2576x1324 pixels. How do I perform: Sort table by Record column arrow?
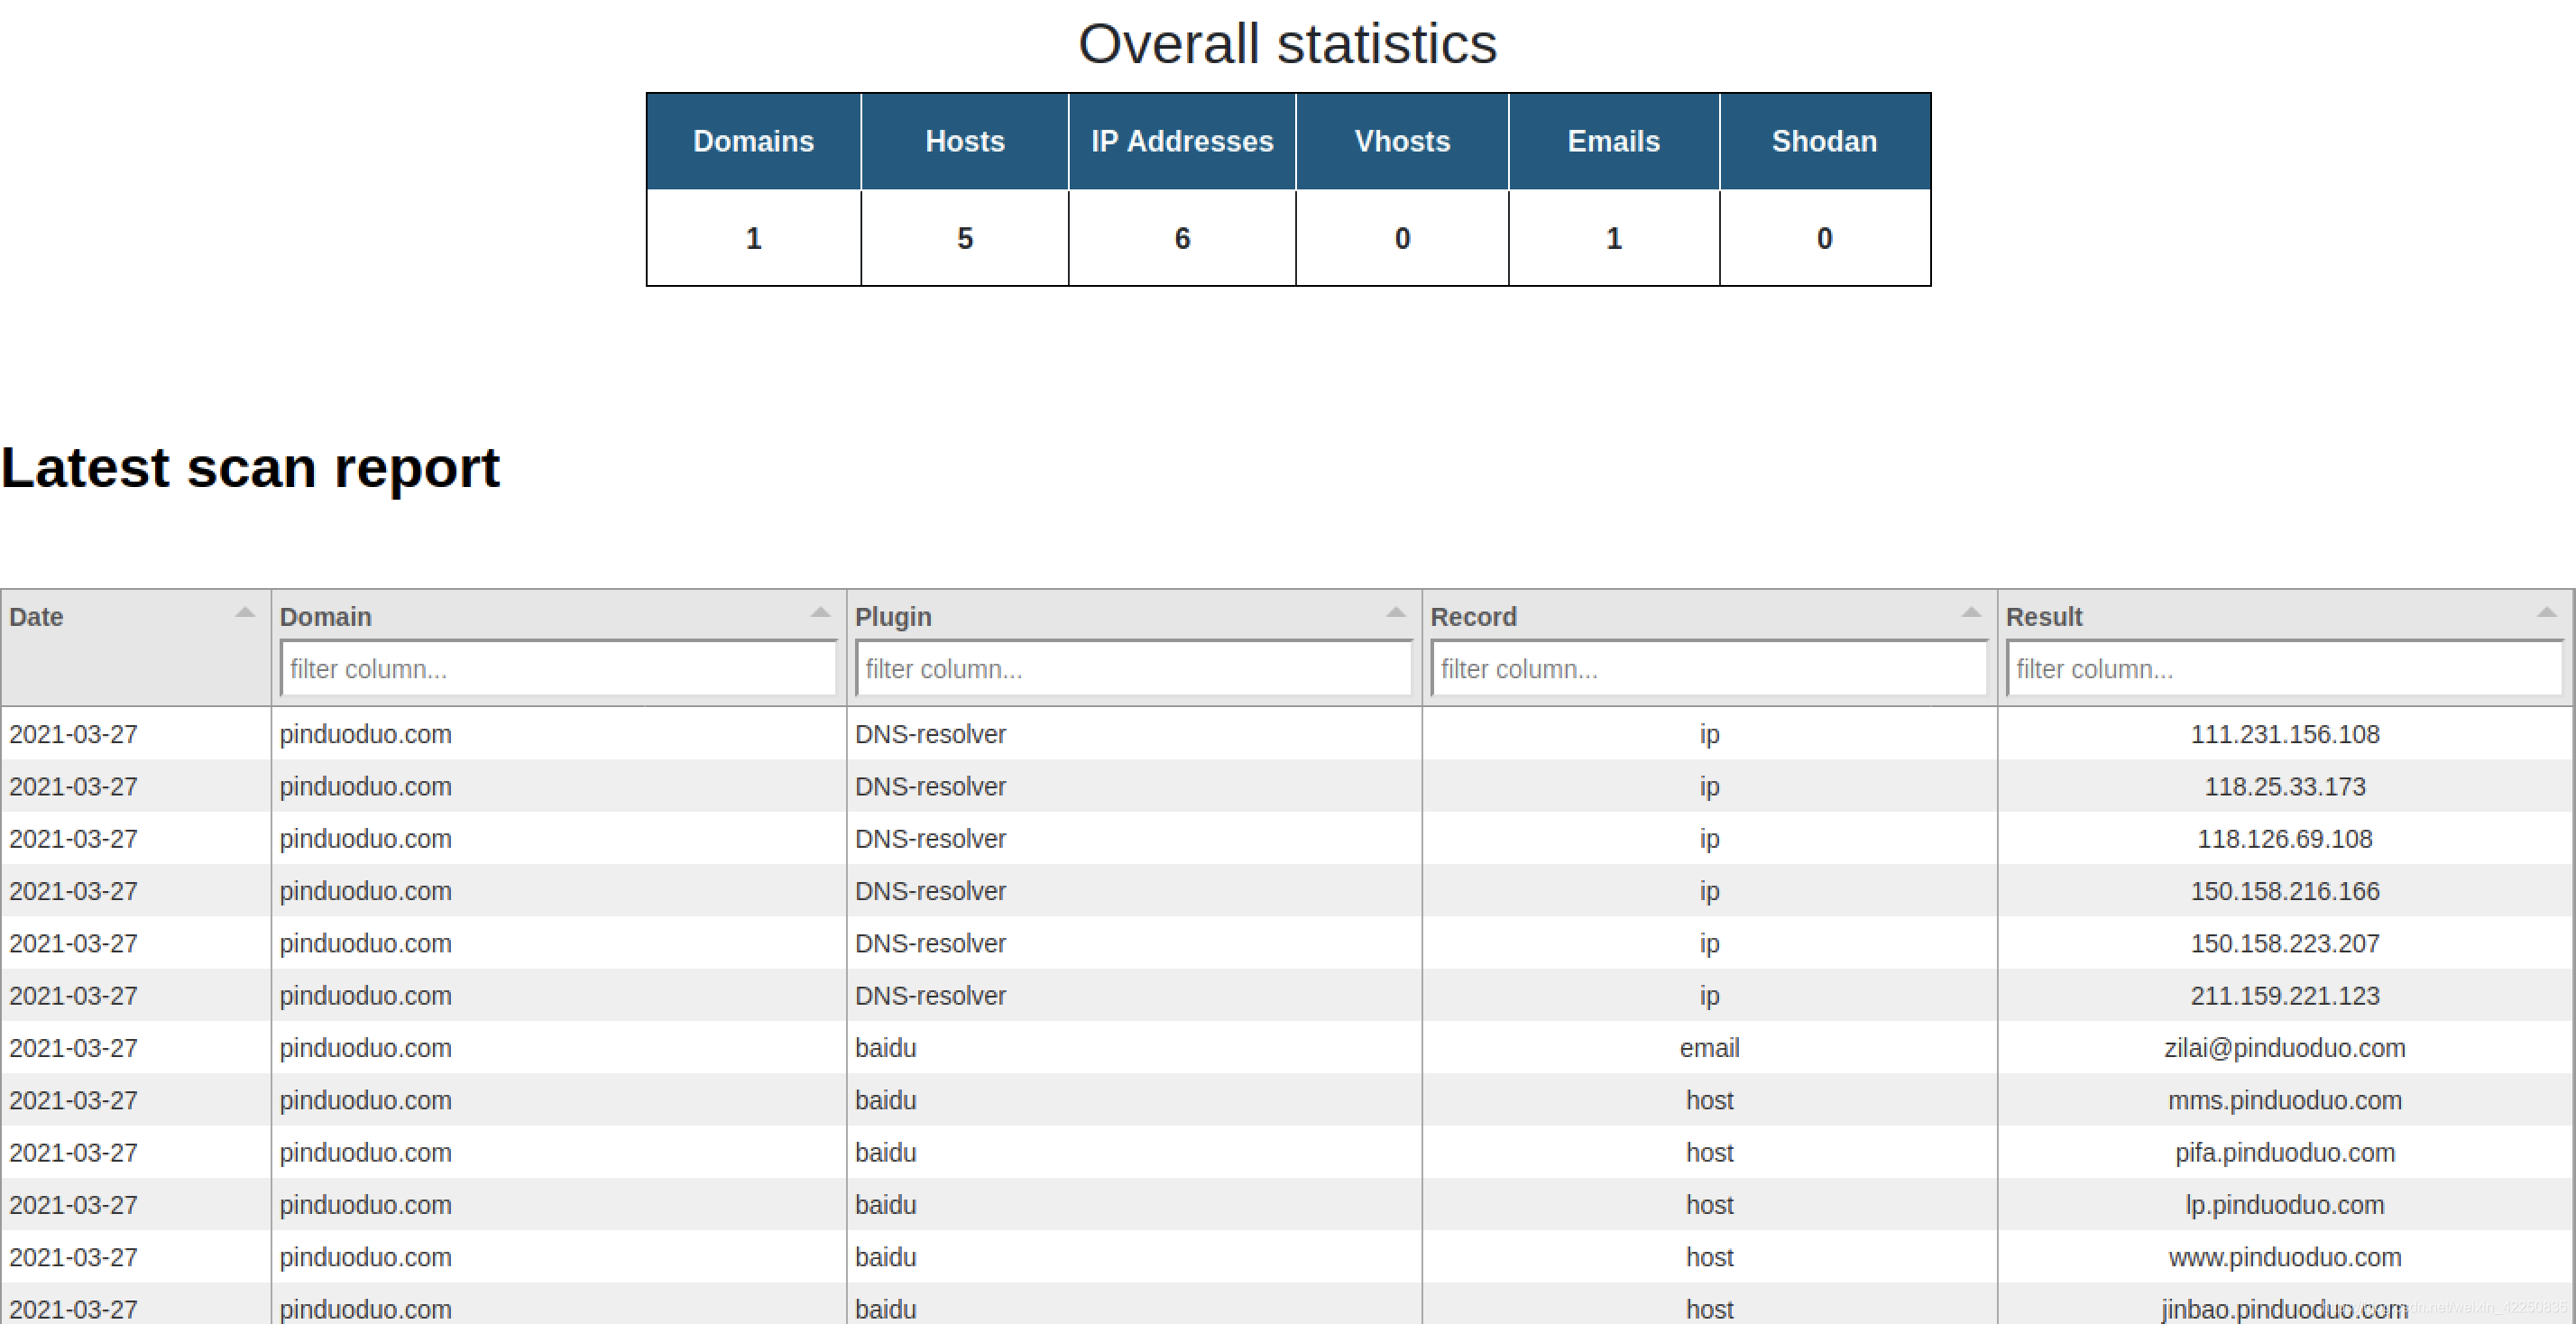pos(1971,612)
